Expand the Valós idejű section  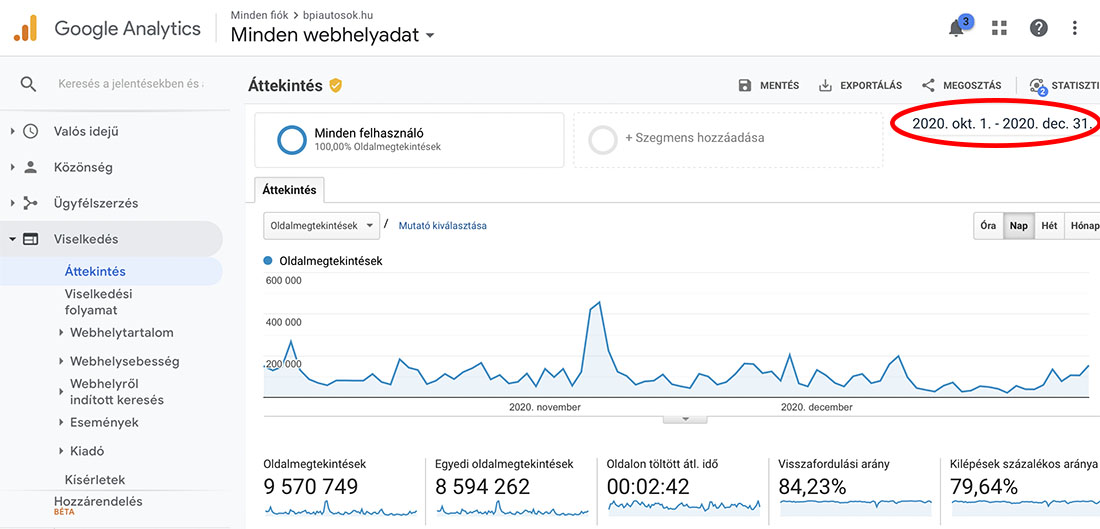click(x=12, y=131)
